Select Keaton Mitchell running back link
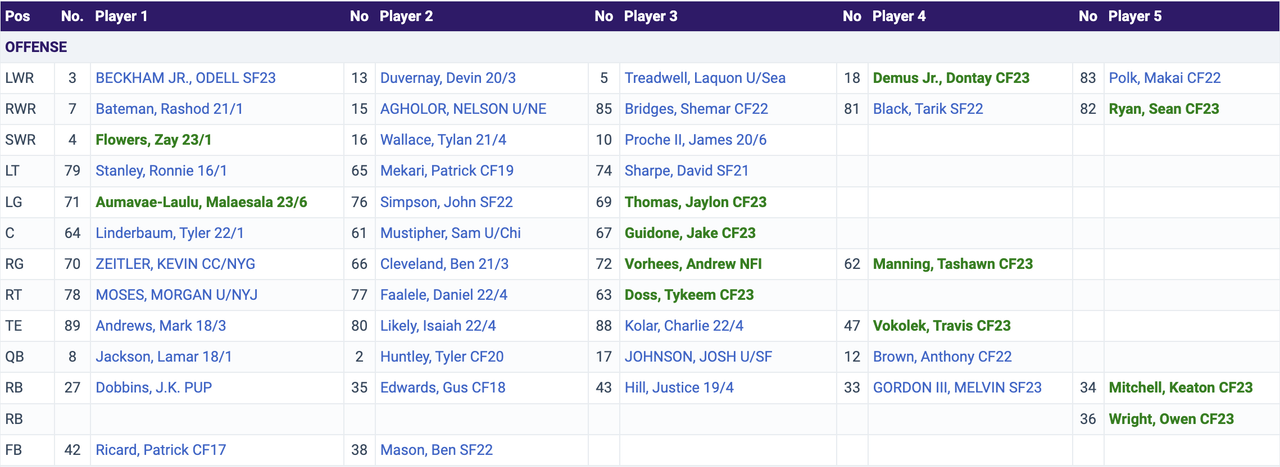Viewport: 1280px width, 467px height. pyautogui.click(x=1180, y=387)
